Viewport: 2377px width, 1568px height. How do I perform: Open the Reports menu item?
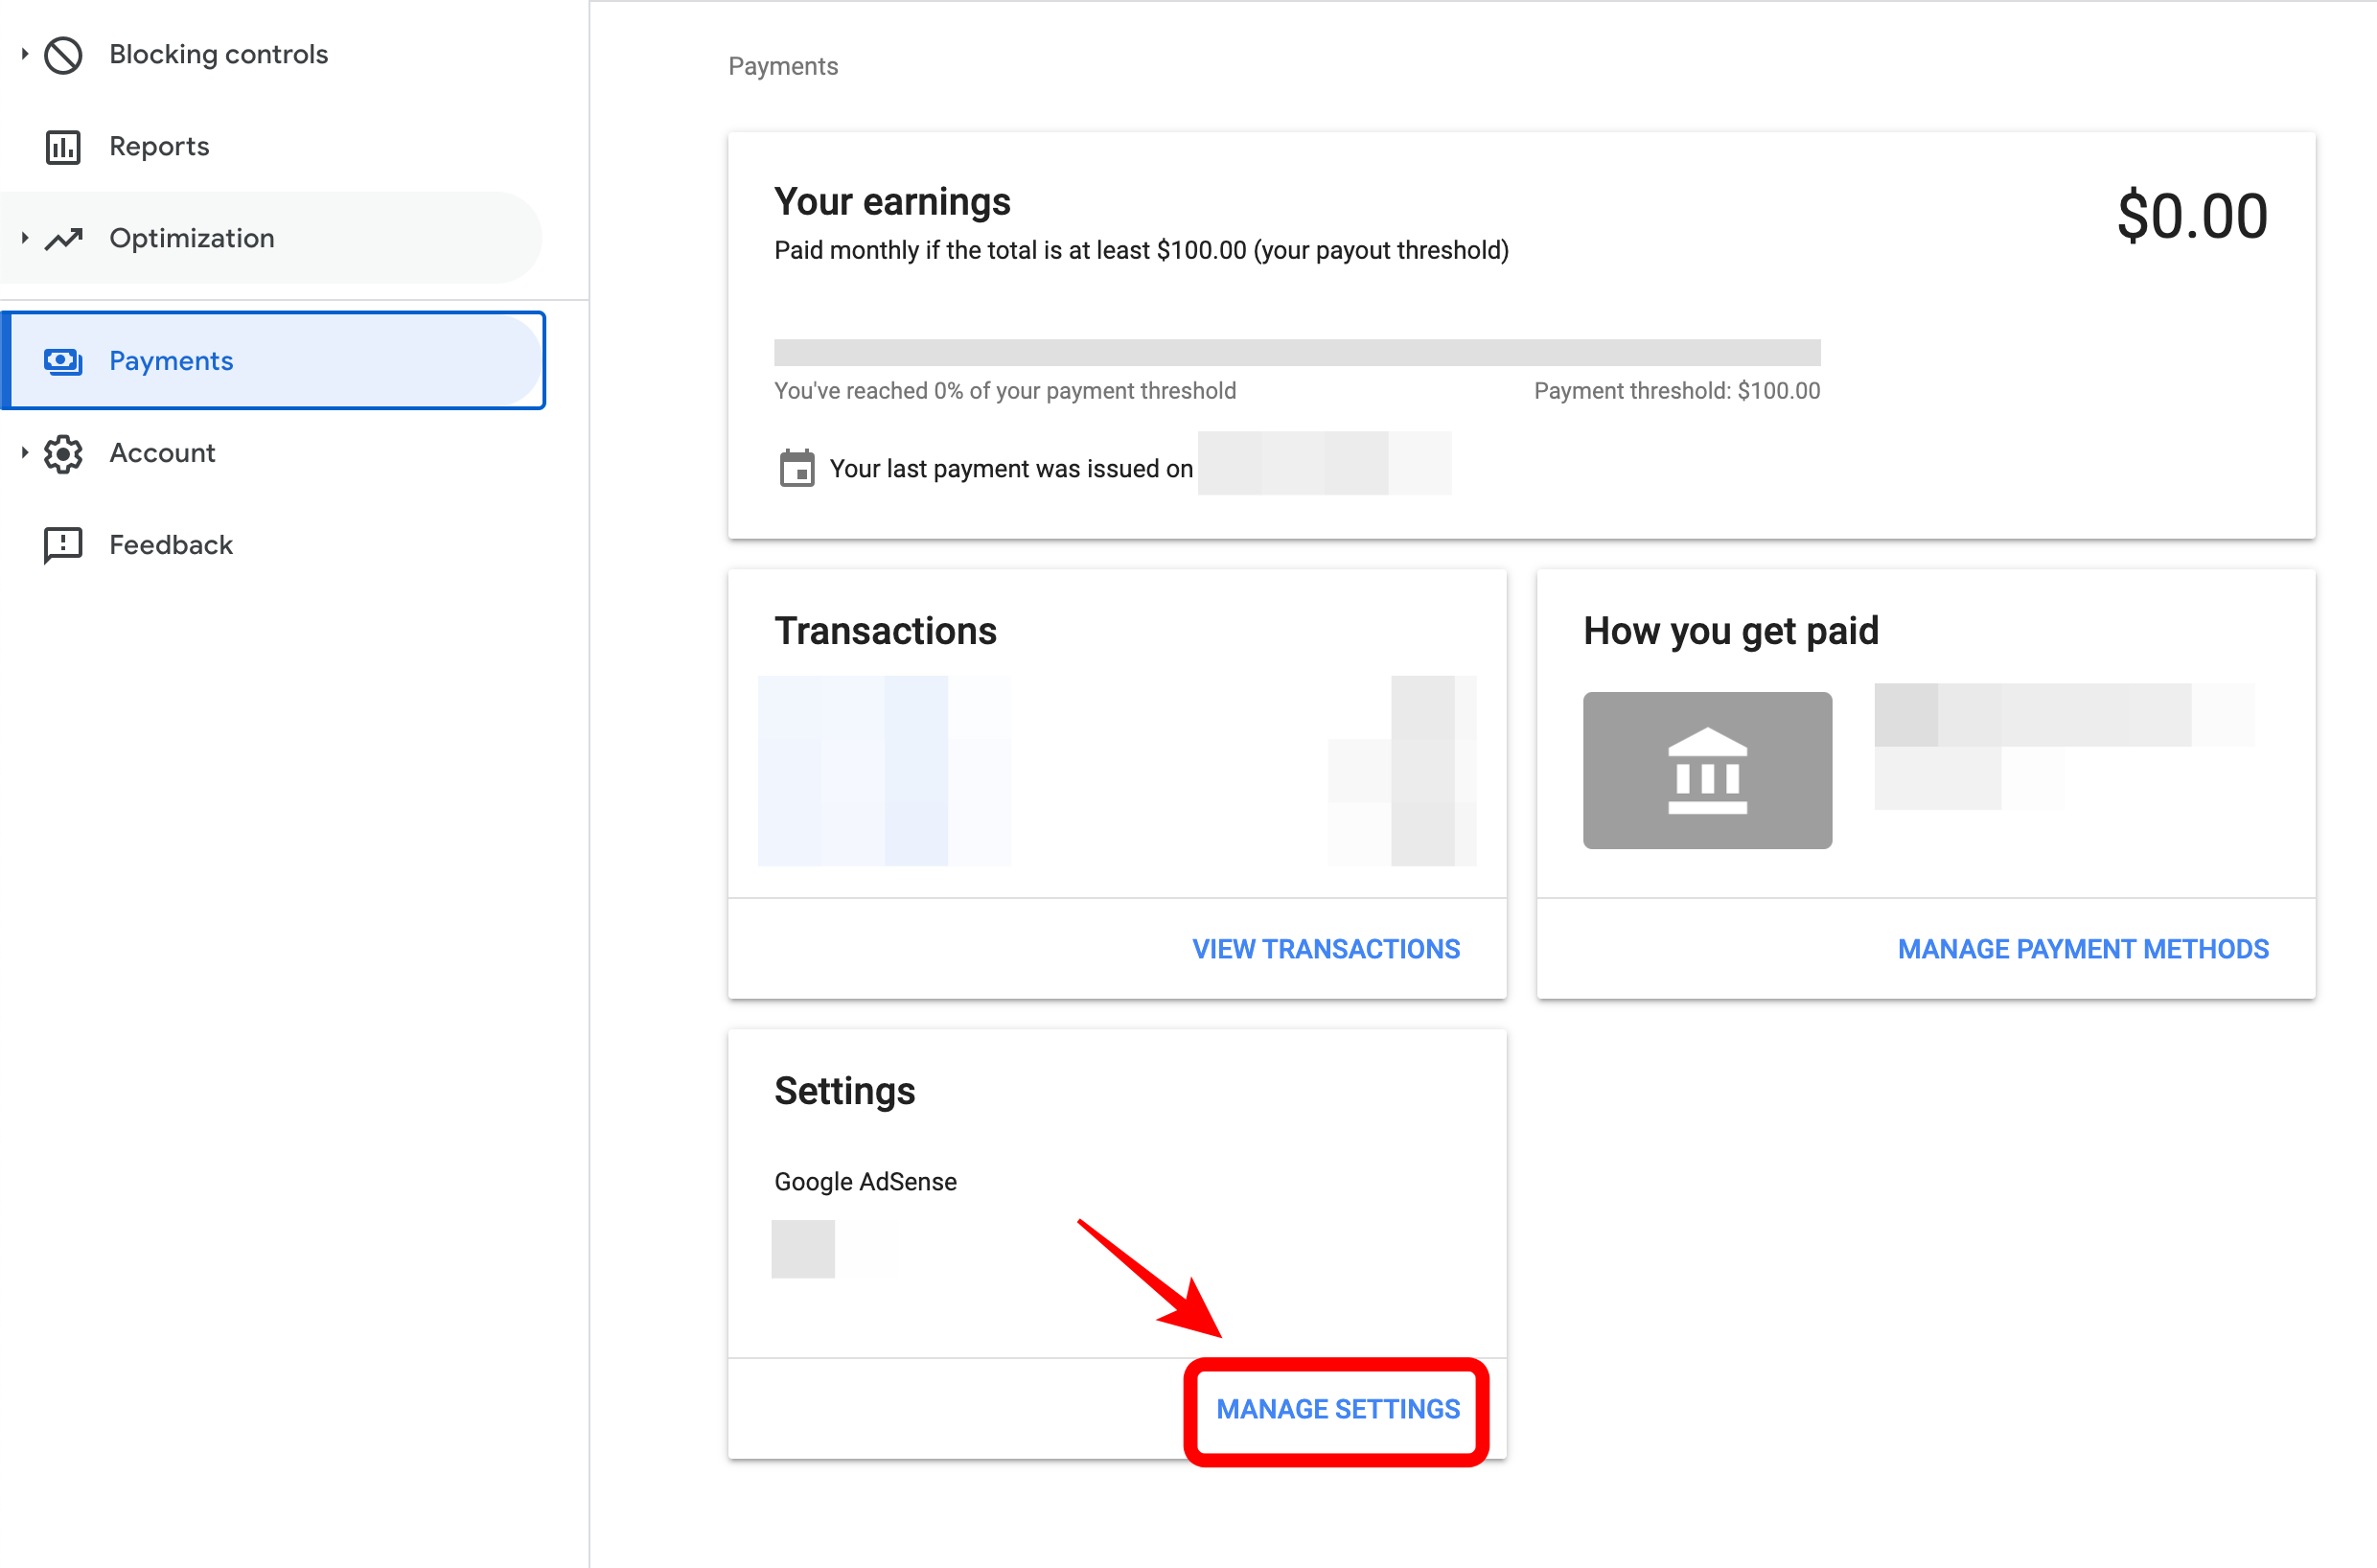pyautogui.click(x=159, y=147)
